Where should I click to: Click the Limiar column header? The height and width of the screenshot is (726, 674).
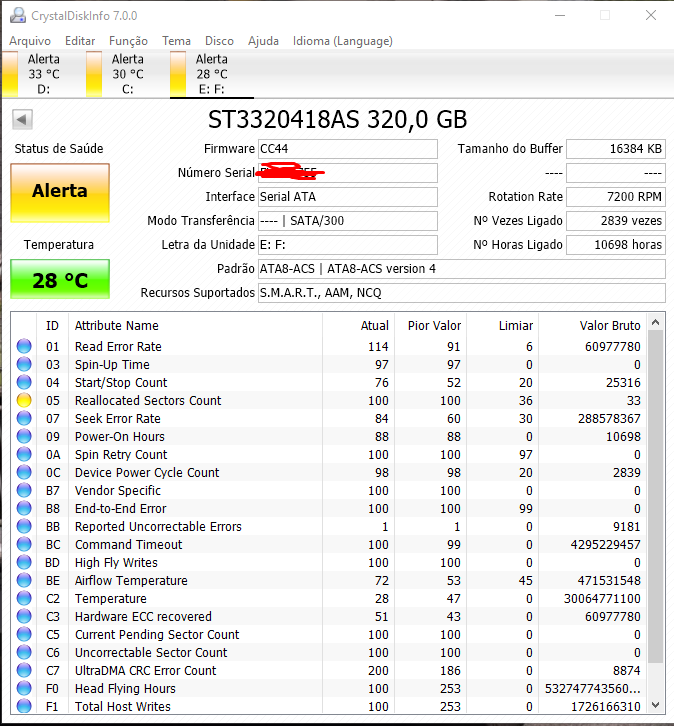click(x=503, y=325)
